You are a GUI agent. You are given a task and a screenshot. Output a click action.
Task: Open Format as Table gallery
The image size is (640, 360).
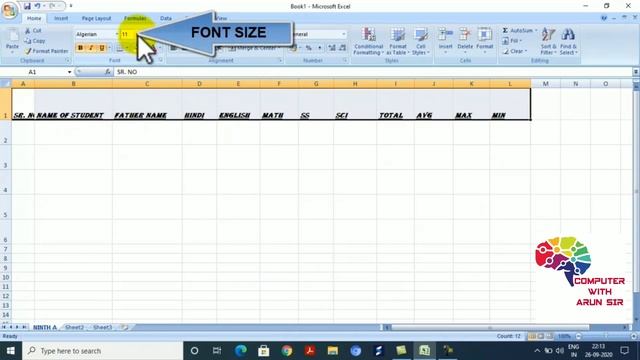(x=398, y=41)
